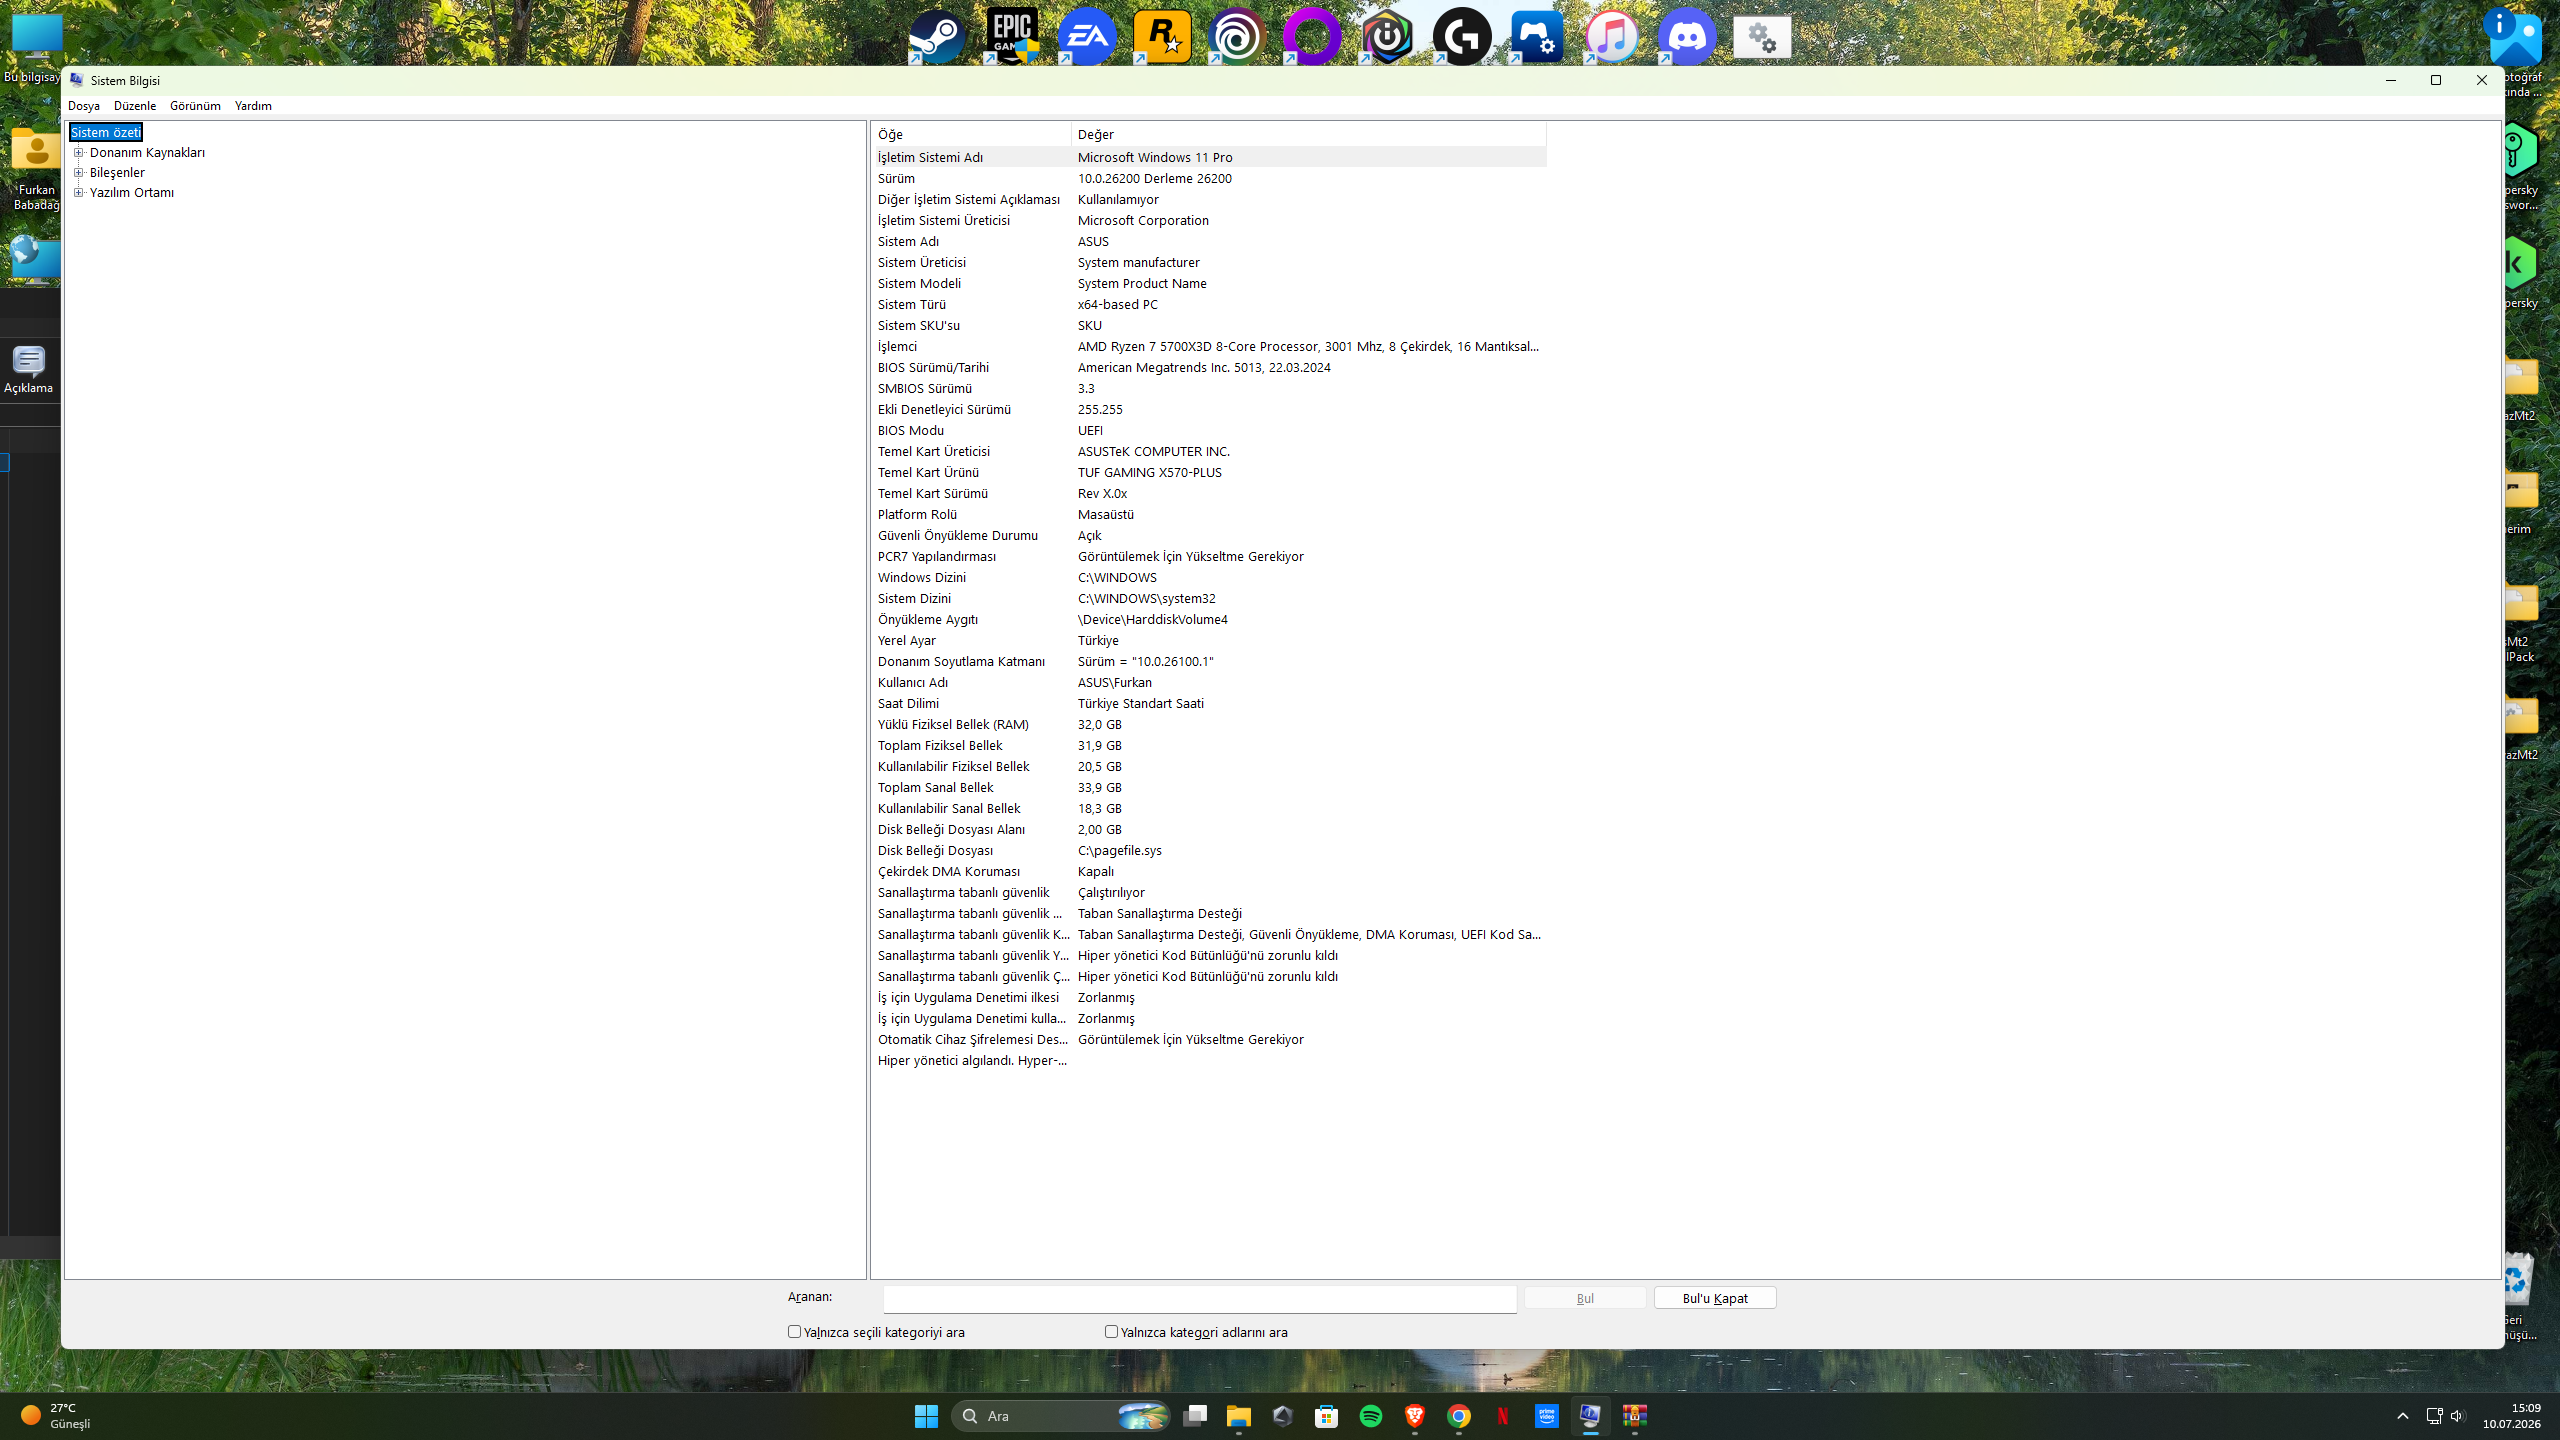Expand the Yazılım Ortamı tree node
2560x1440 pixels.
point(79,192)
